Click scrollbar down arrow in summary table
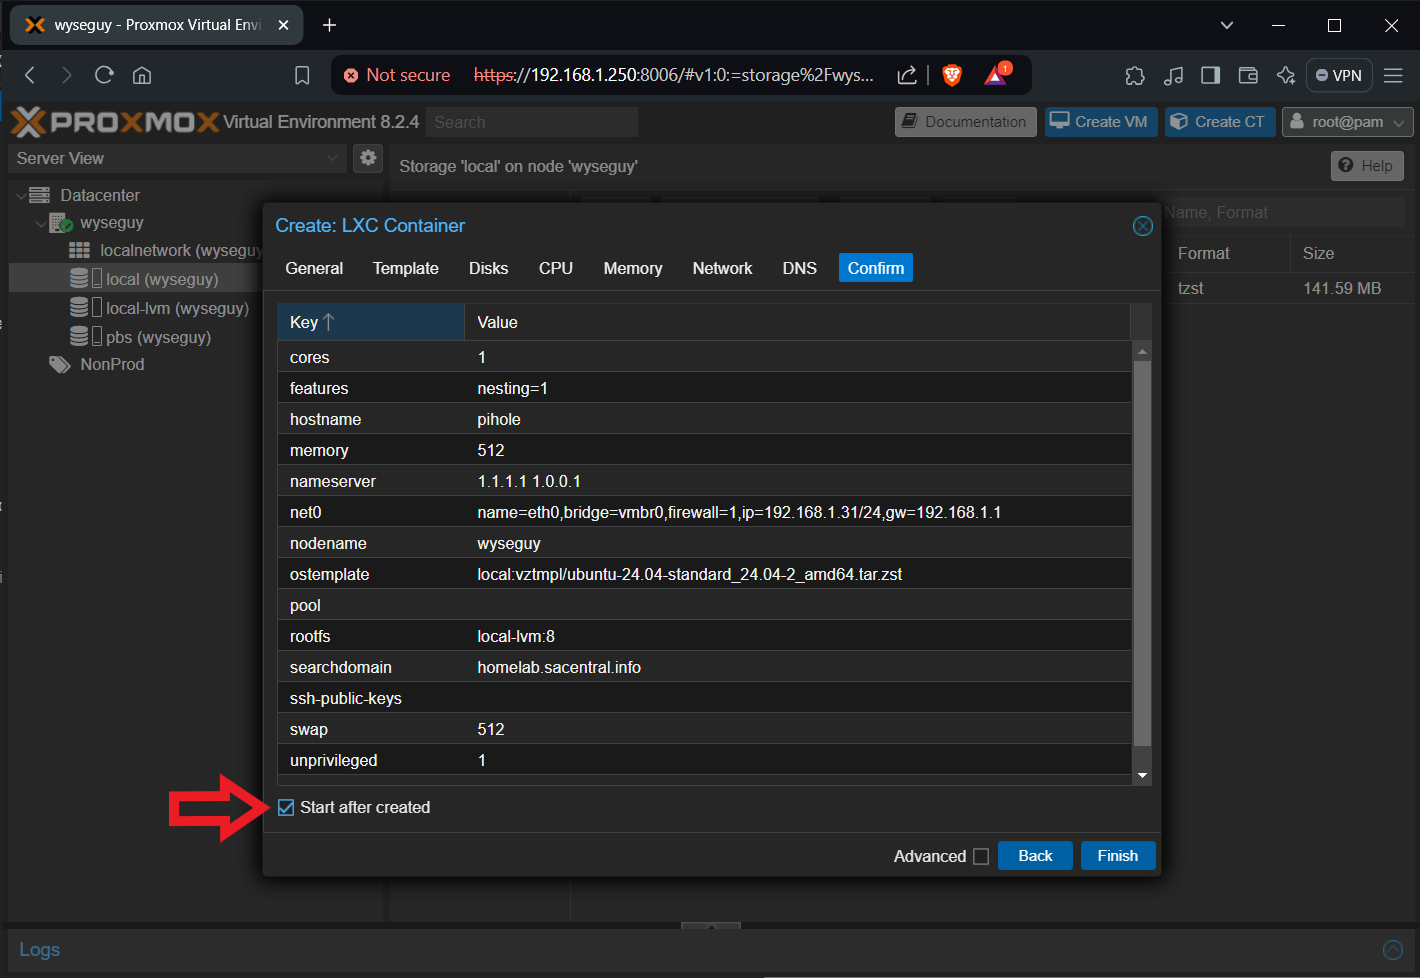1420x978 pixels. pos(1142,776)
